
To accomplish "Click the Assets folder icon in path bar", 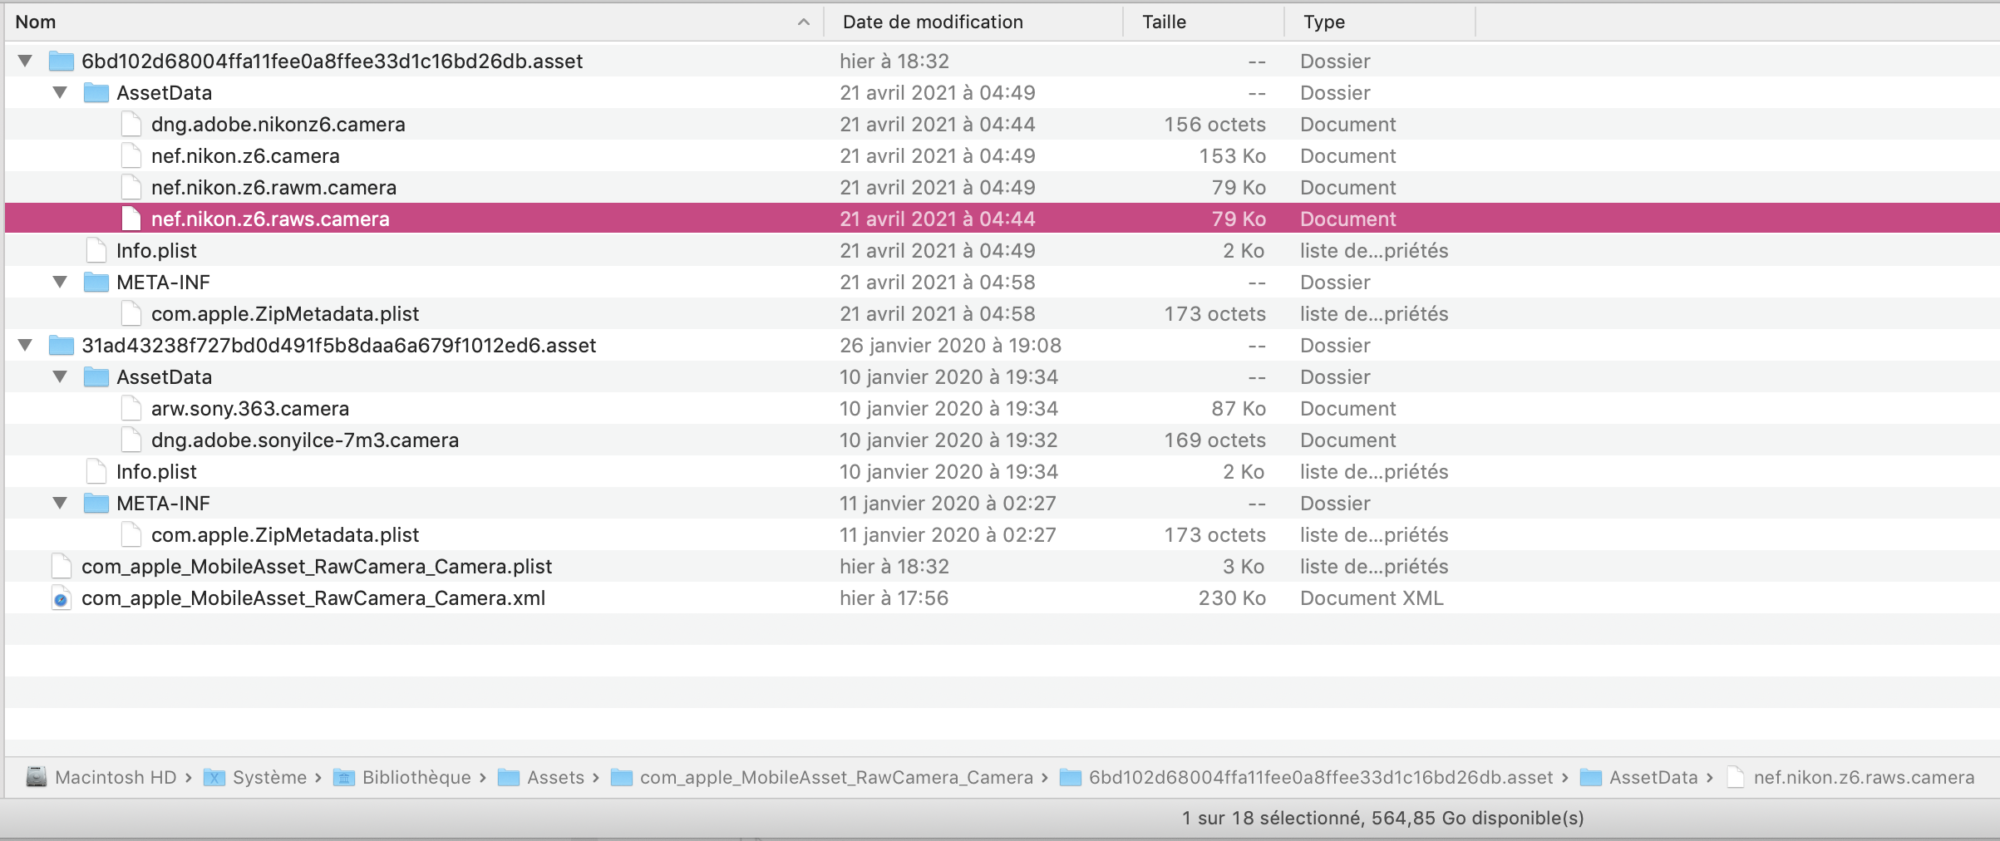I will [509, 777].
